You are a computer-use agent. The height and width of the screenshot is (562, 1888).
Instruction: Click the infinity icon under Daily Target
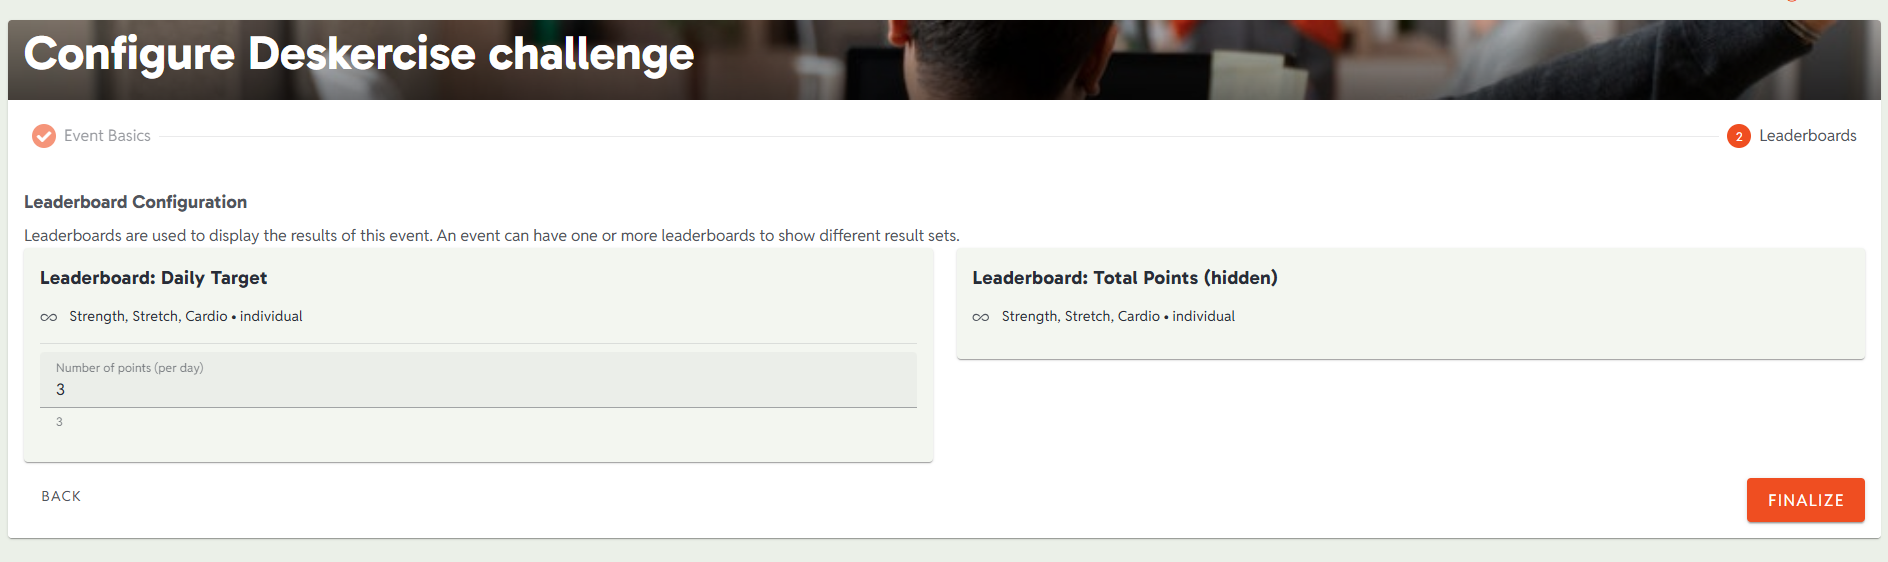(49, 317)
